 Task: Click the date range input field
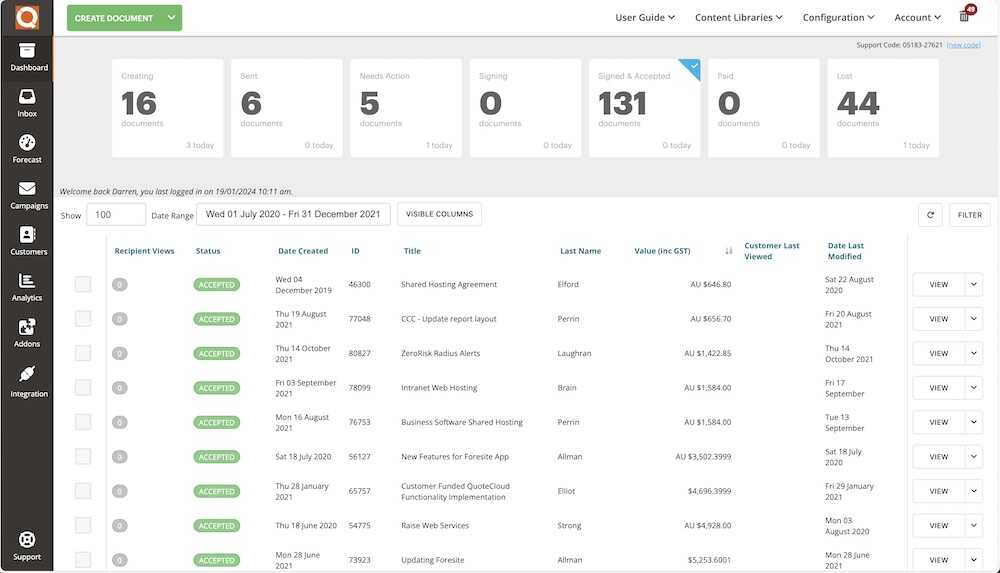coord(293,214)
